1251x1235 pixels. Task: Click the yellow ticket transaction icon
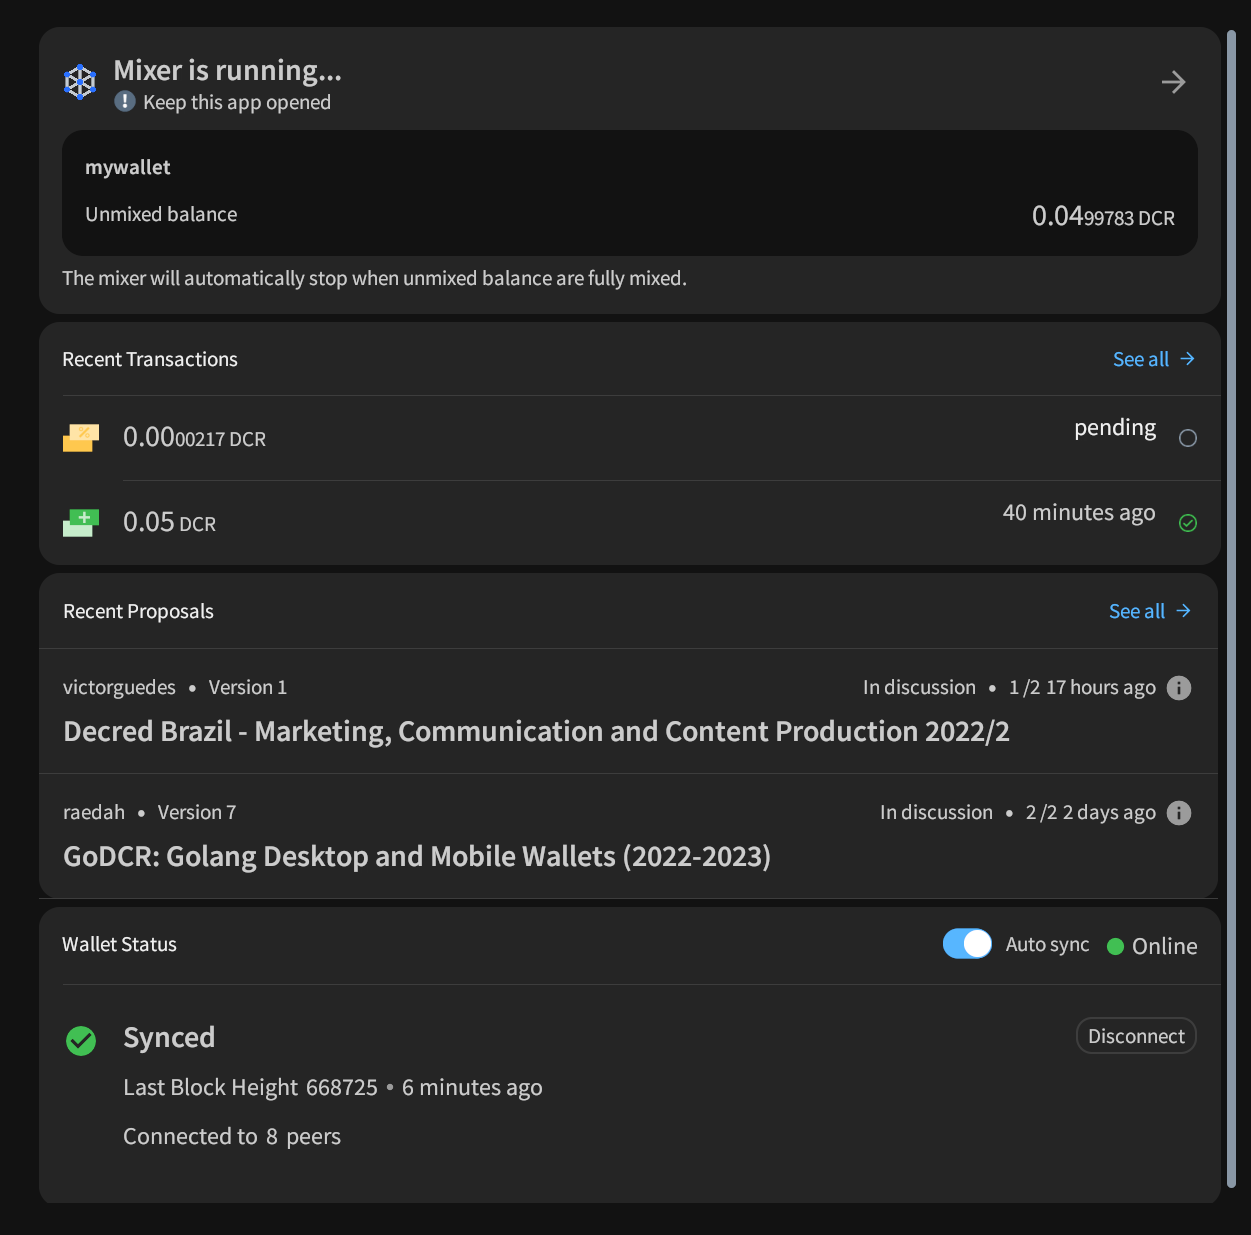point(81,438)
